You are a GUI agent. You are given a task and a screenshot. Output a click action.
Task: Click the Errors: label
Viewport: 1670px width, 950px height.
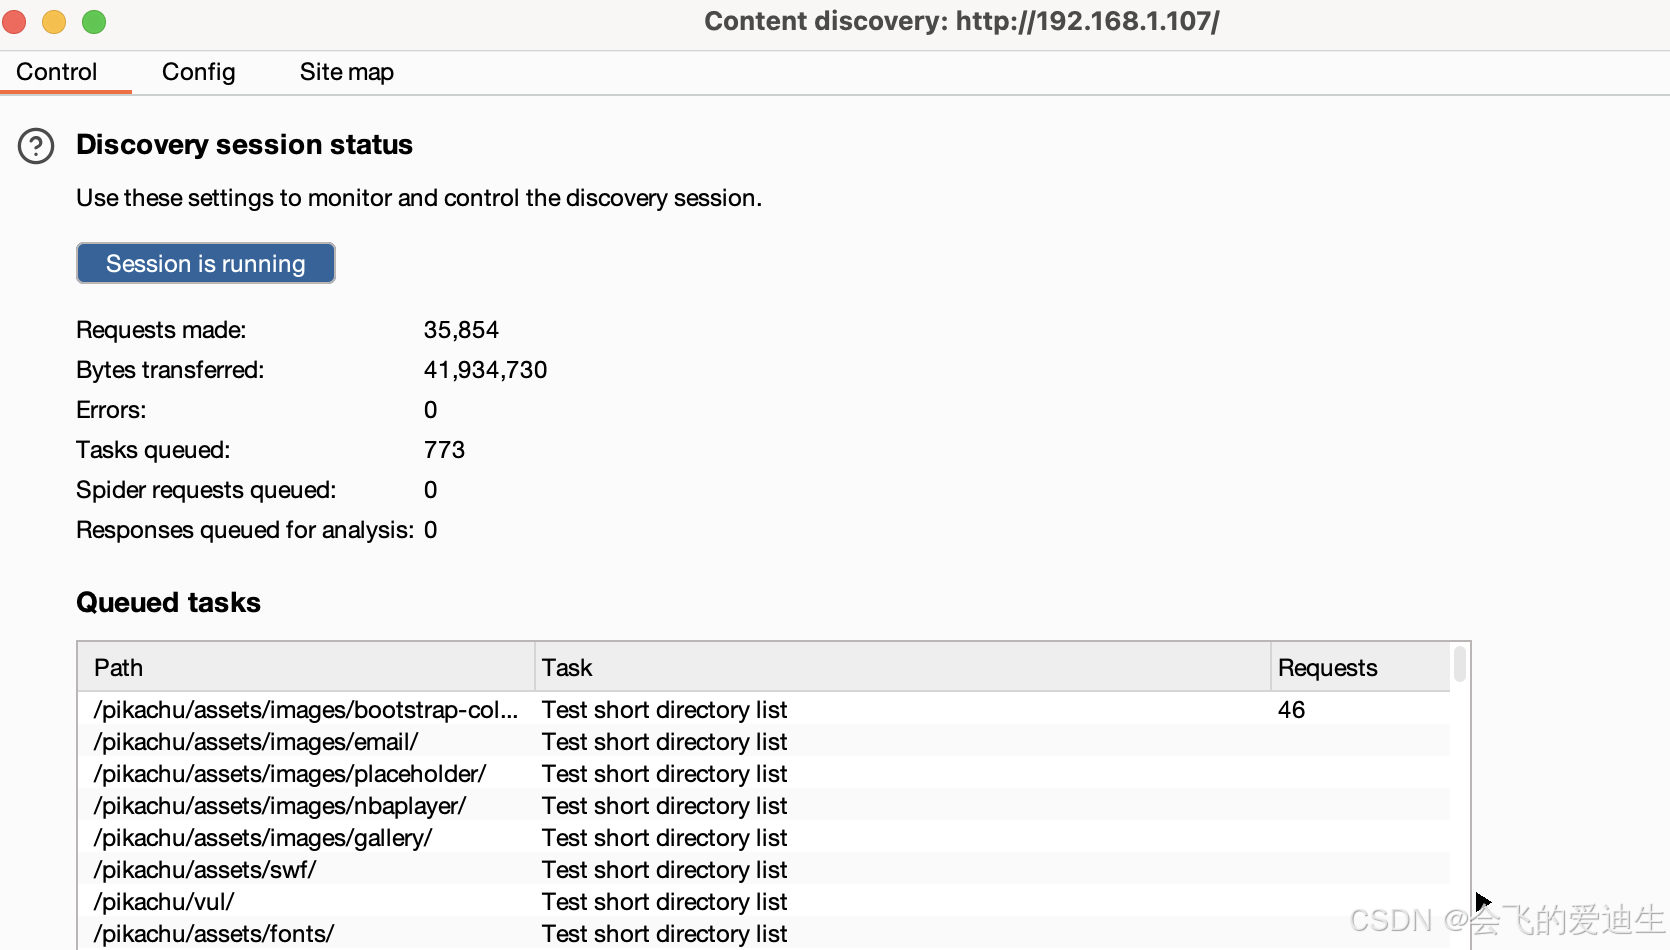111,410
